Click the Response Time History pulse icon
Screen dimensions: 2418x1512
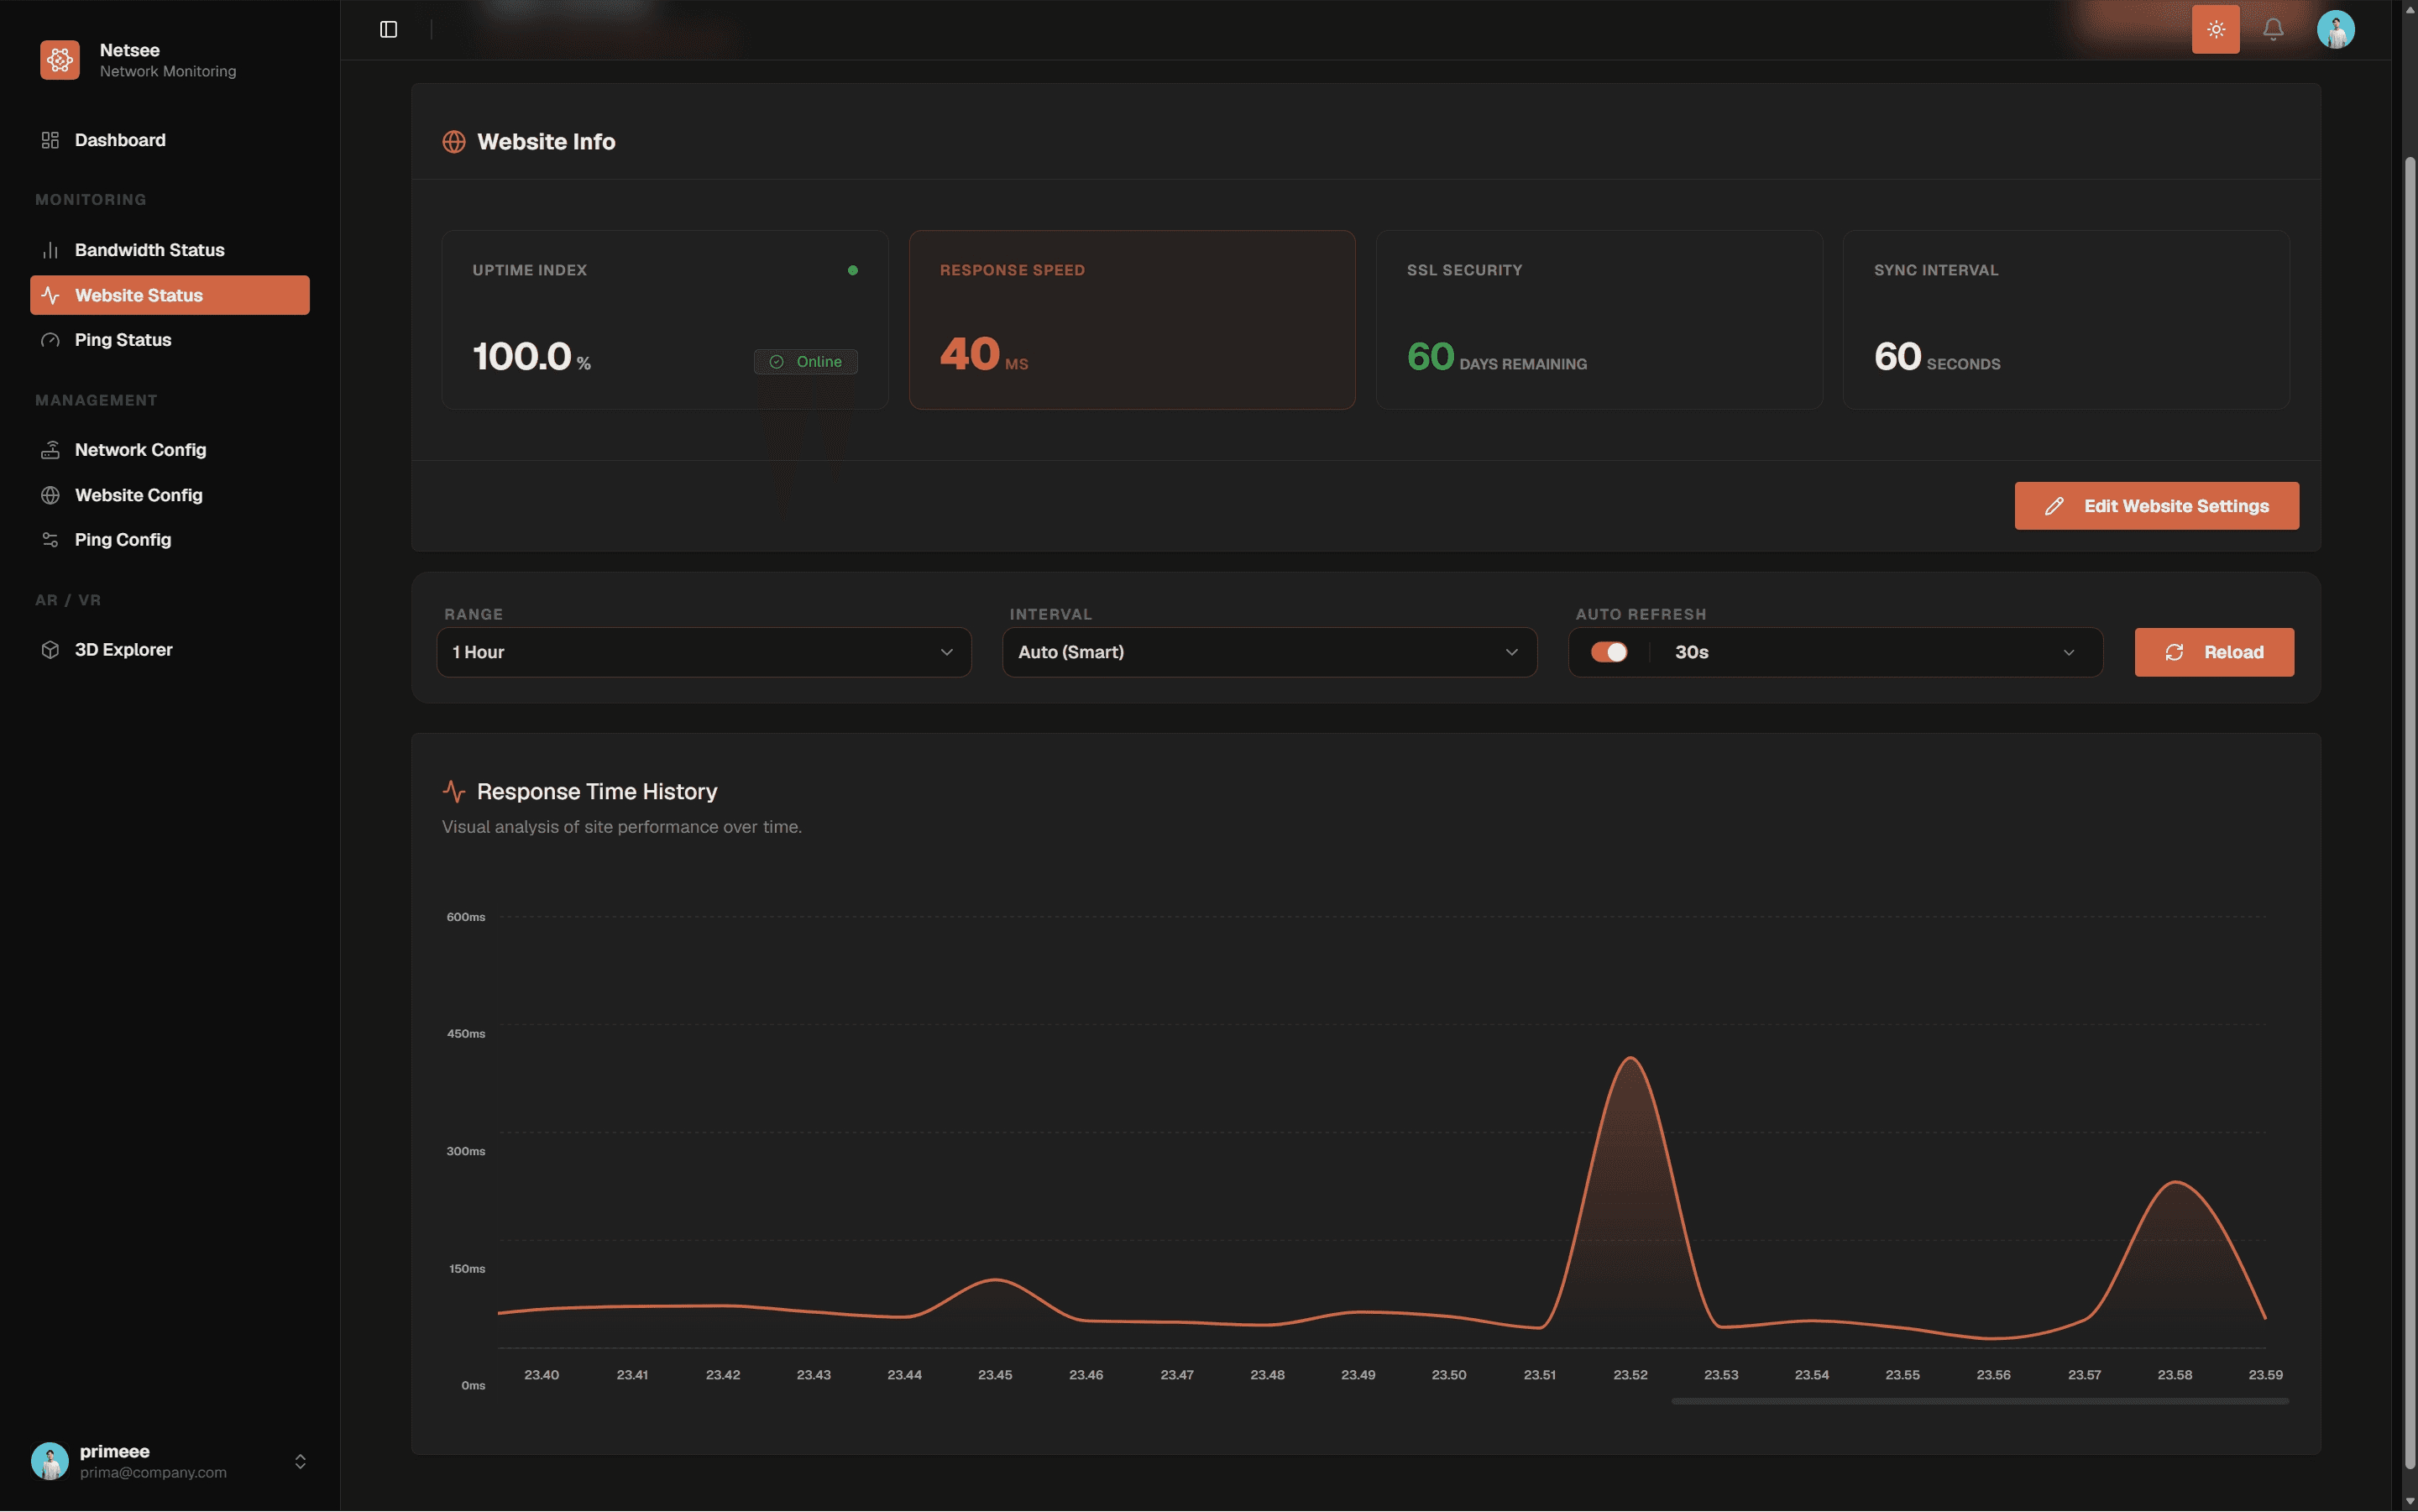(x=454, y=792)
